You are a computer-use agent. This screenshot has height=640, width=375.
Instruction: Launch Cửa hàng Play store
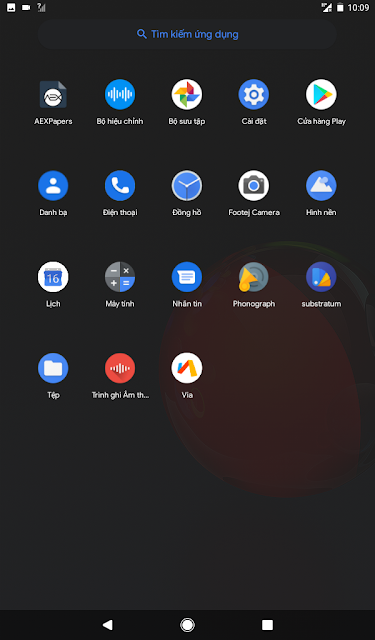(321, 95)
